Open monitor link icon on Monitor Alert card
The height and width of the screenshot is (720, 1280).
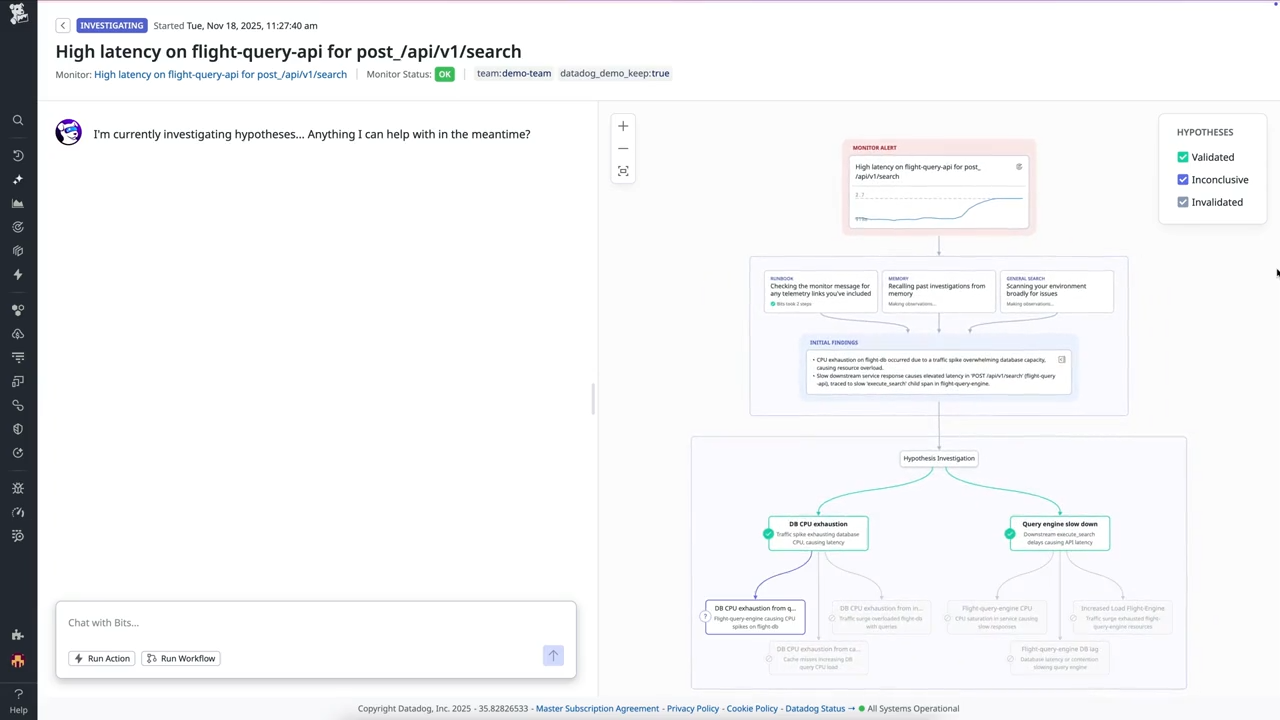1019,167
